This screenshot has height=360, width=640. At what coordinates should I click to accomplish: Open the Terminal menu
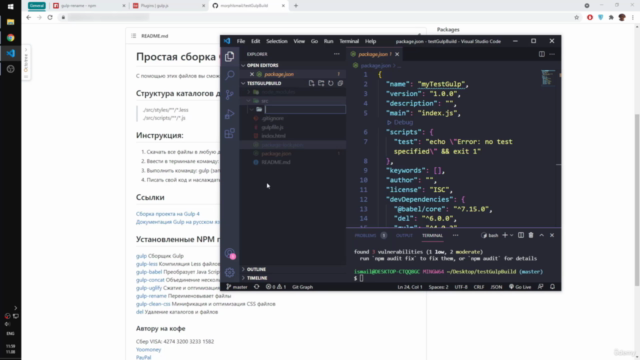click(x=349, y=41)
